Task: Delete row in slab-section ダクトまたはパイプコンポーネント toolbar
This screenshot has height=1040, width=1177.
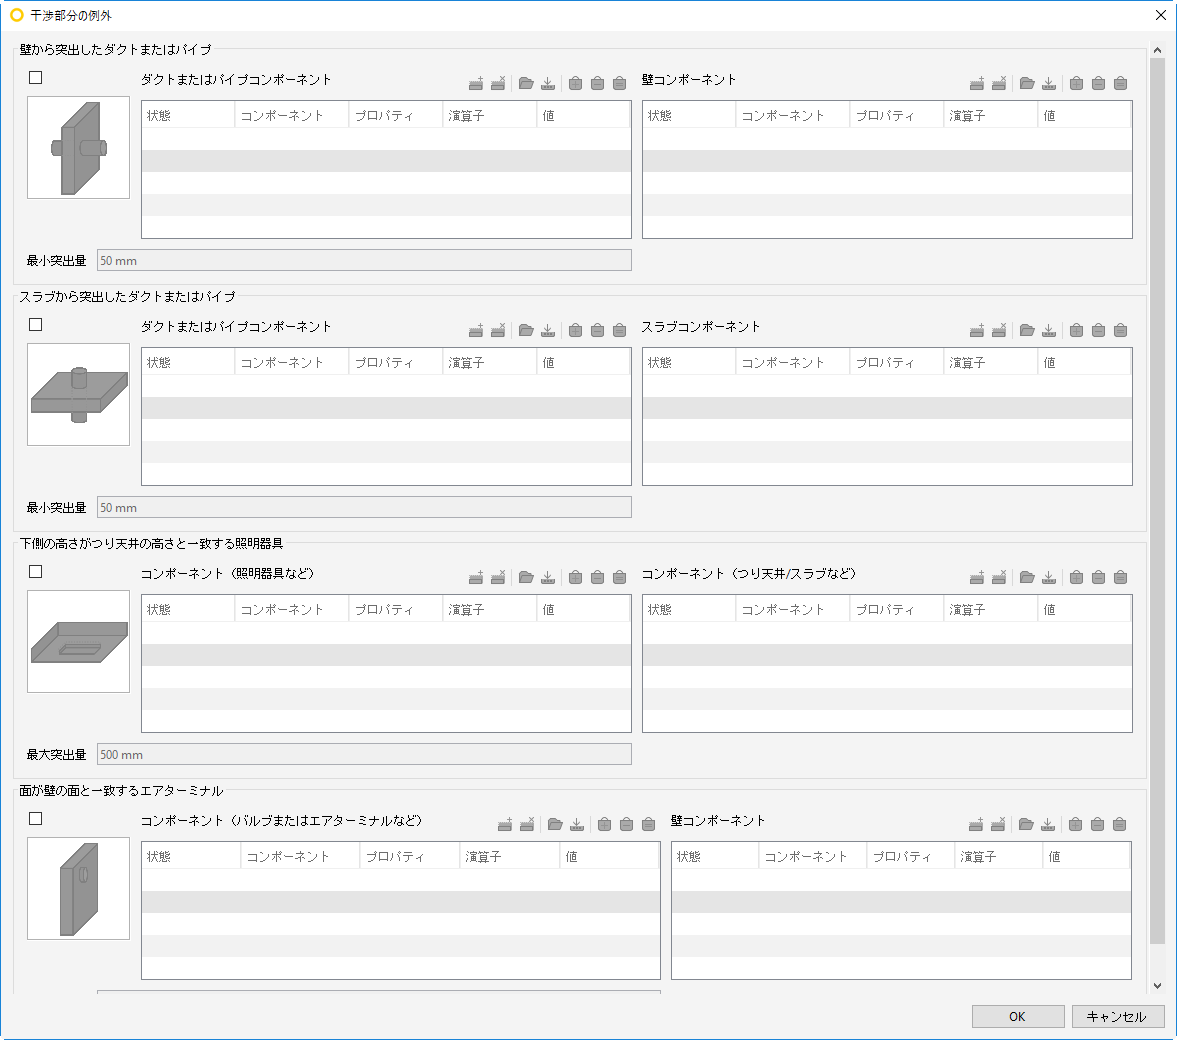Action: pos(498,330)
